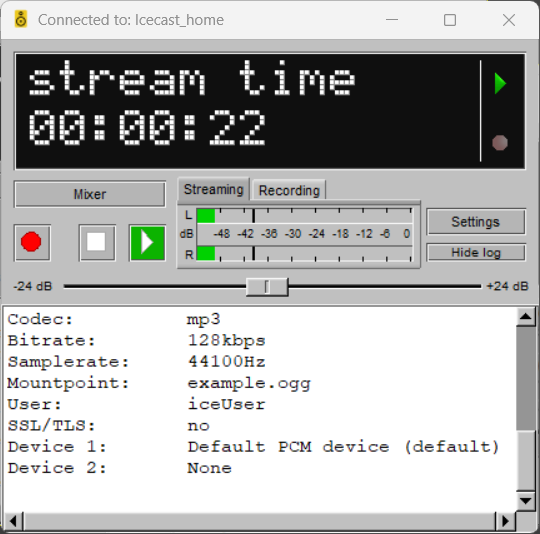Screen dimensions: 540x534
Task: Click the gain slider handle
Action: 267,287
